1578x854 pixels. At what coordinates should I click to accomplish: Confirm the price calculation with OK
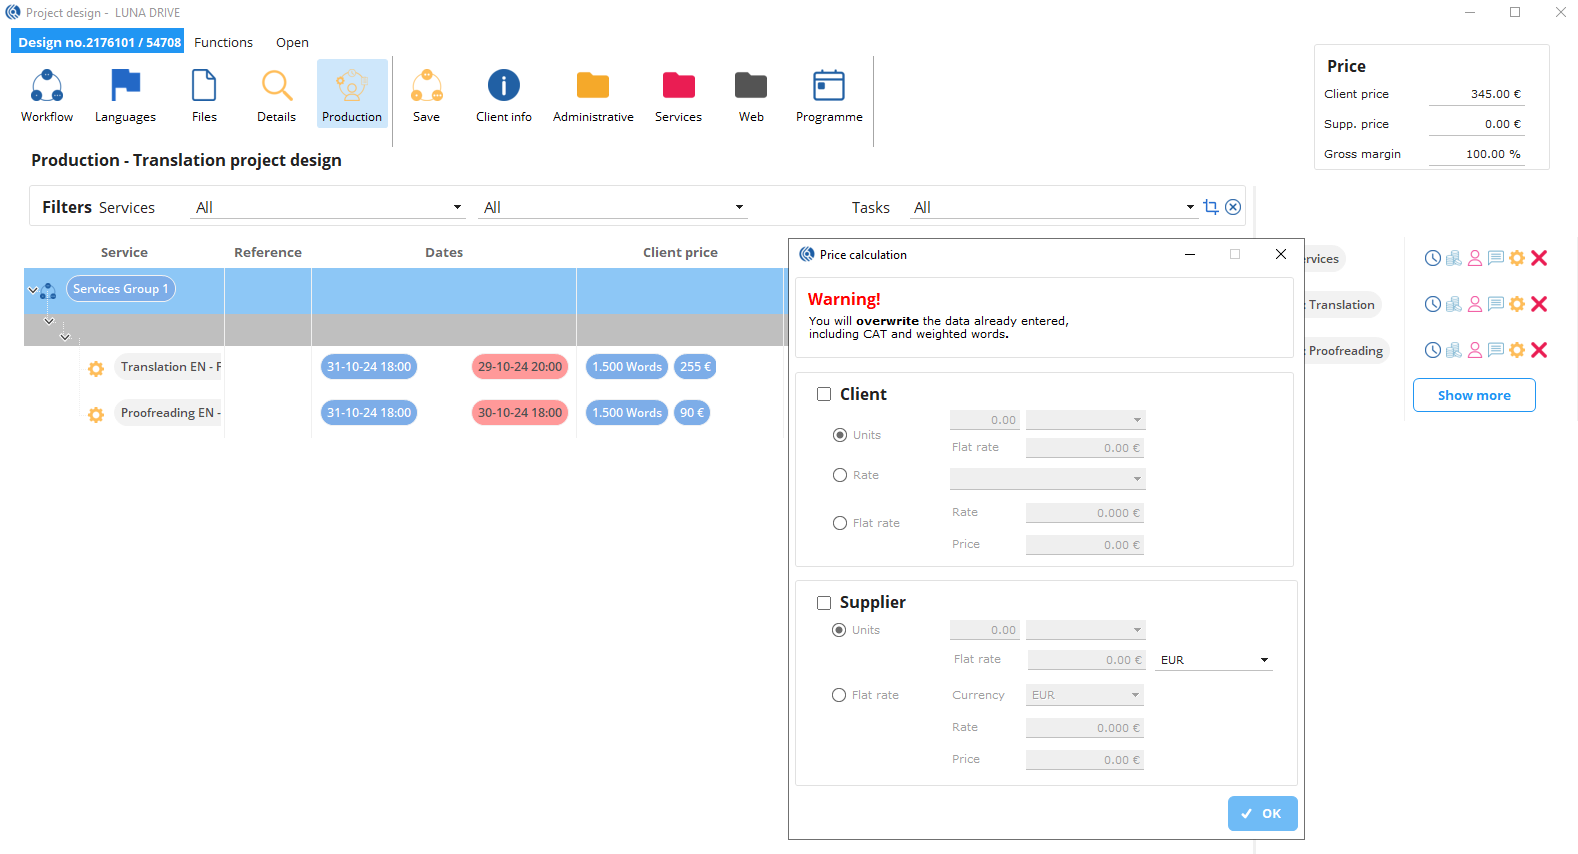1262,813
